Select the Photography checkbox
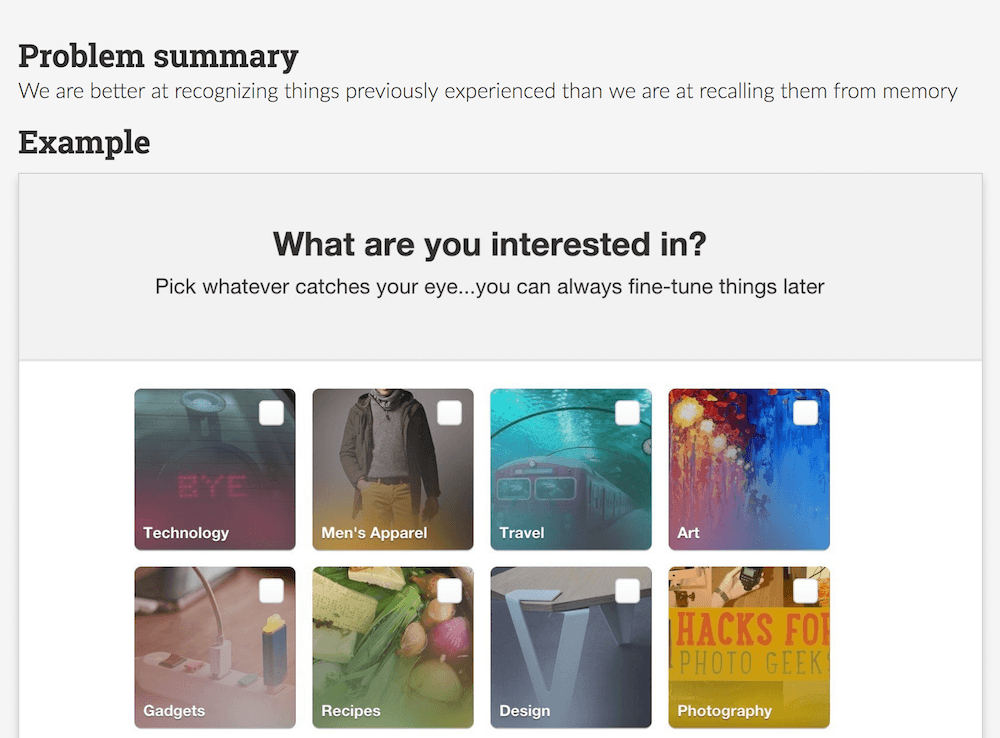1000x738 pixels. (805, 591)
